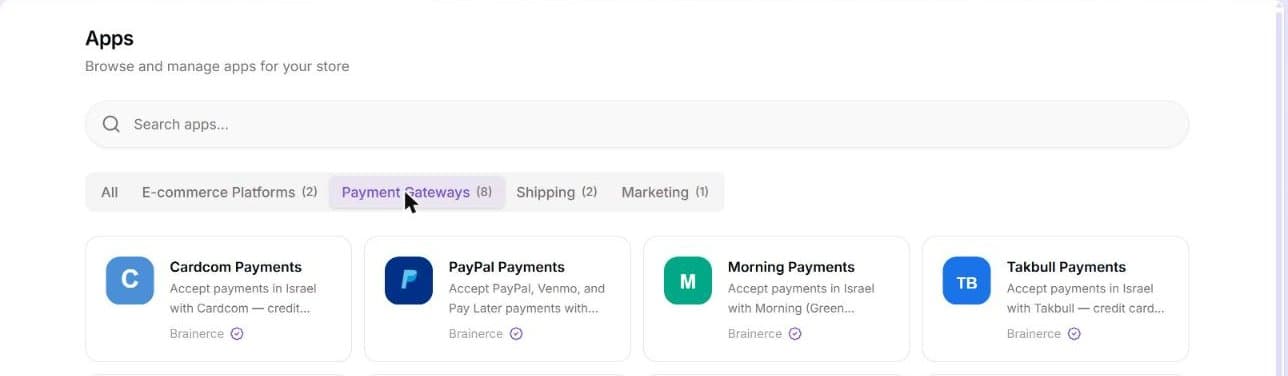Open the Morning Payments app title
Image resolution: width=1288 pixels, height=376 pixels.
[791, 267]
